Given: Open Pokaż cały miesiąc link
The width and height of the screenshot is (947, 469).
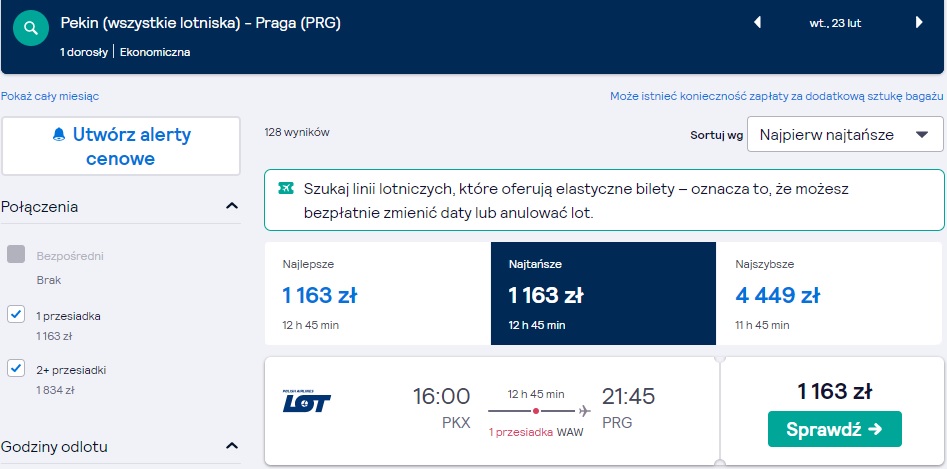Looking at the screenshot, I should (50, 96).
